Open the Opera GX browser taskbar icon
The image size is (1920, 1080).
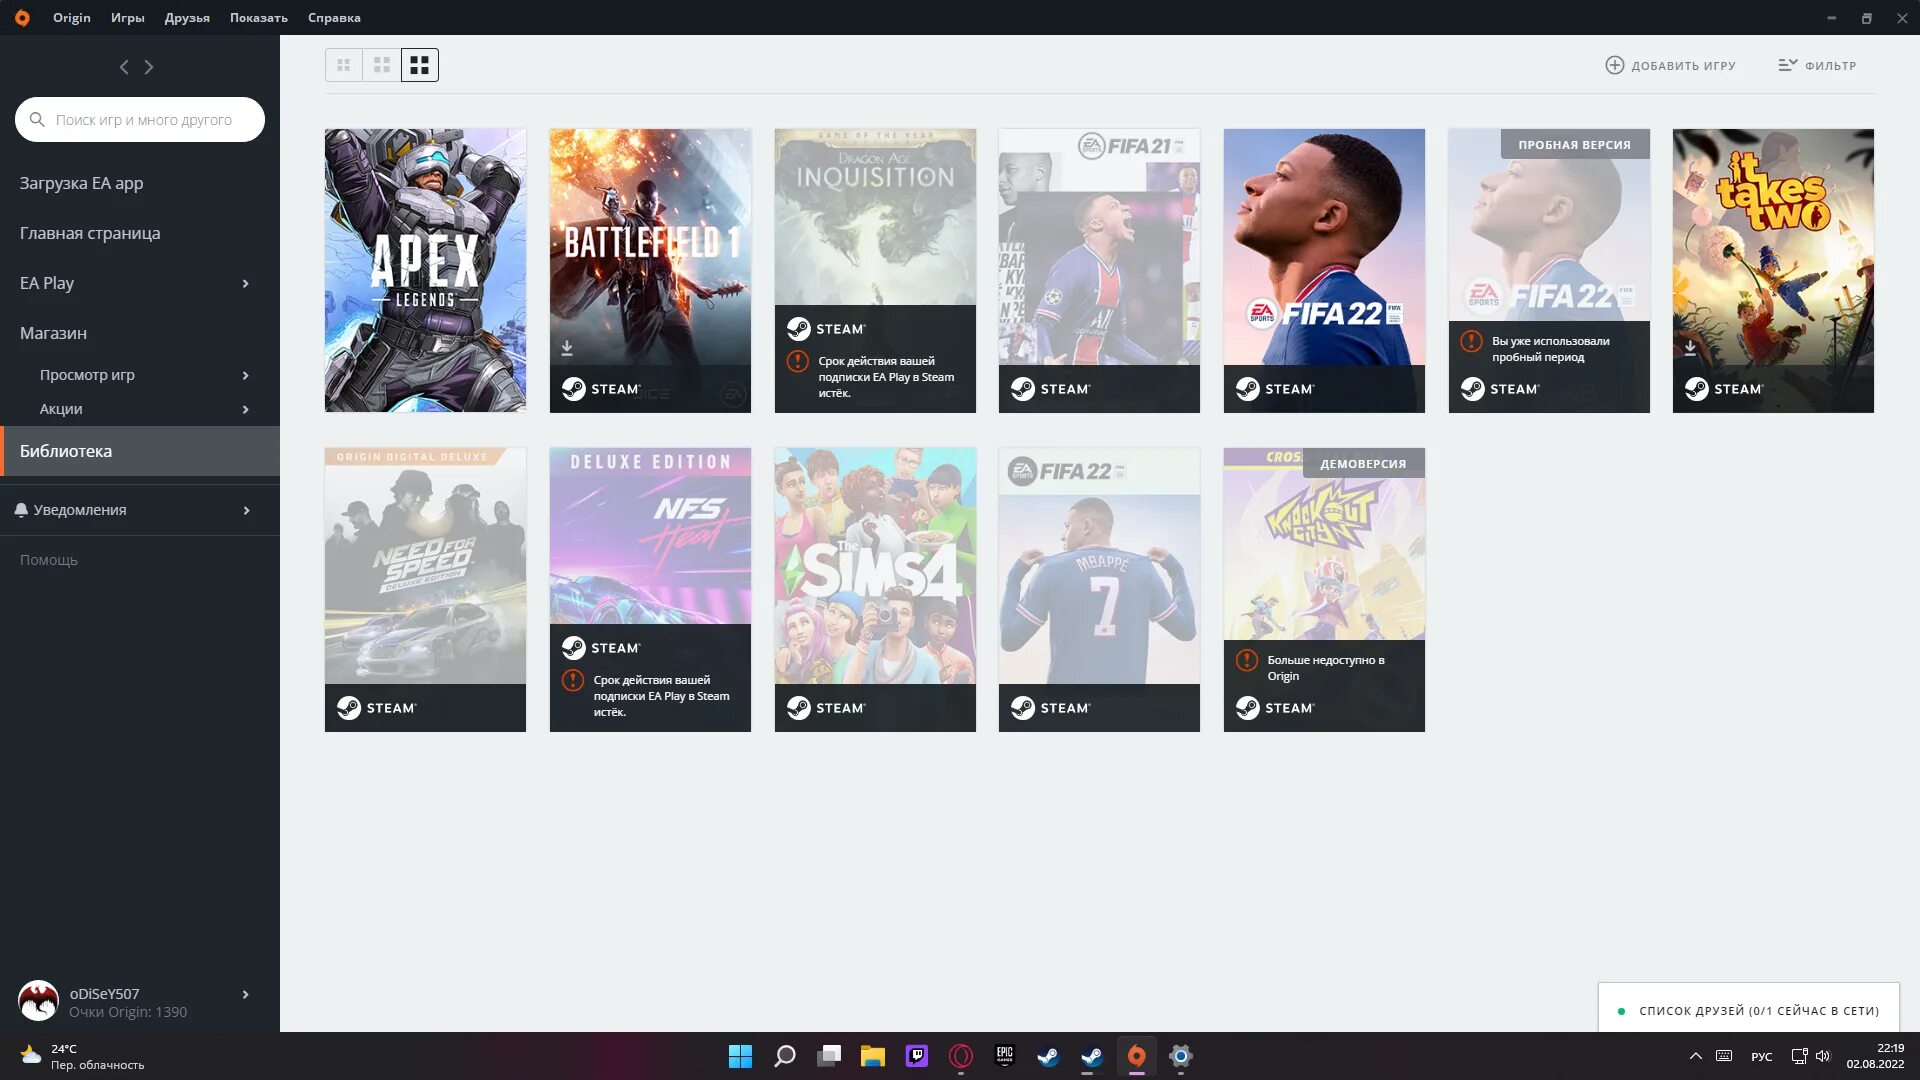[x=961, y=1056]
